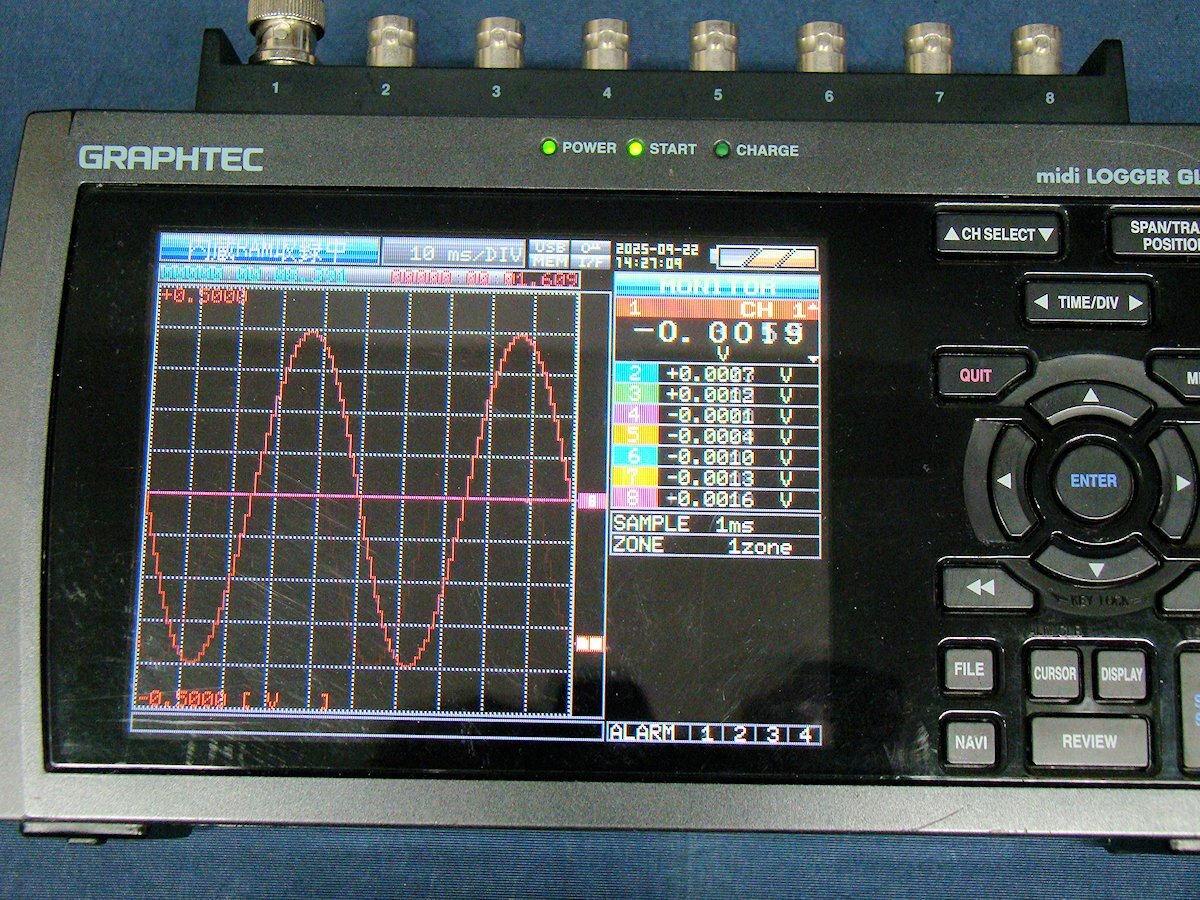Tap the up arrow key

1091,397
